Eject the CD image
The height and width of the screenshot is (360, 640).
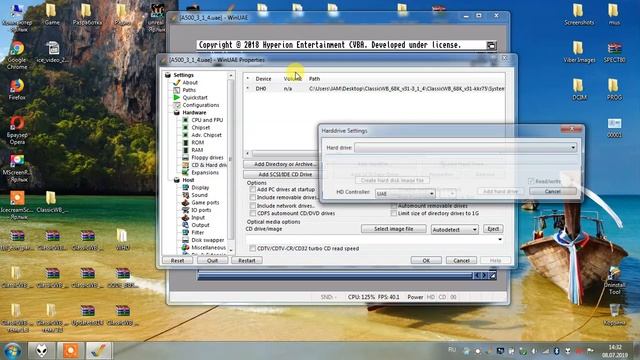pos(493,229)
